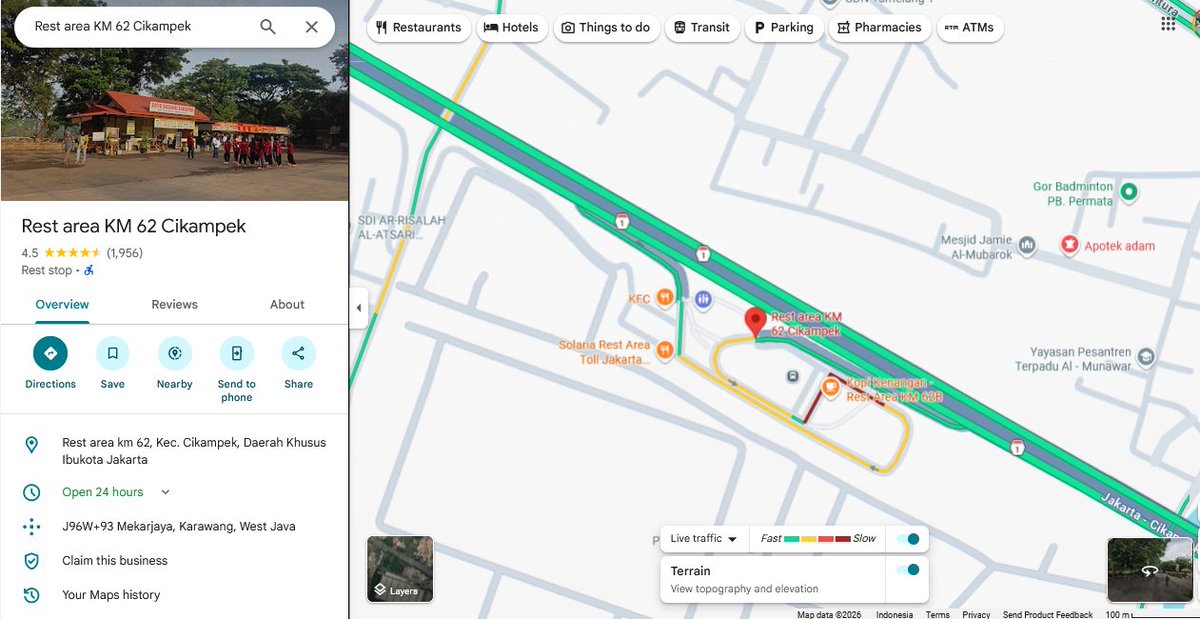Click Claim this business text
The image size is (1200, 619).
115,561
